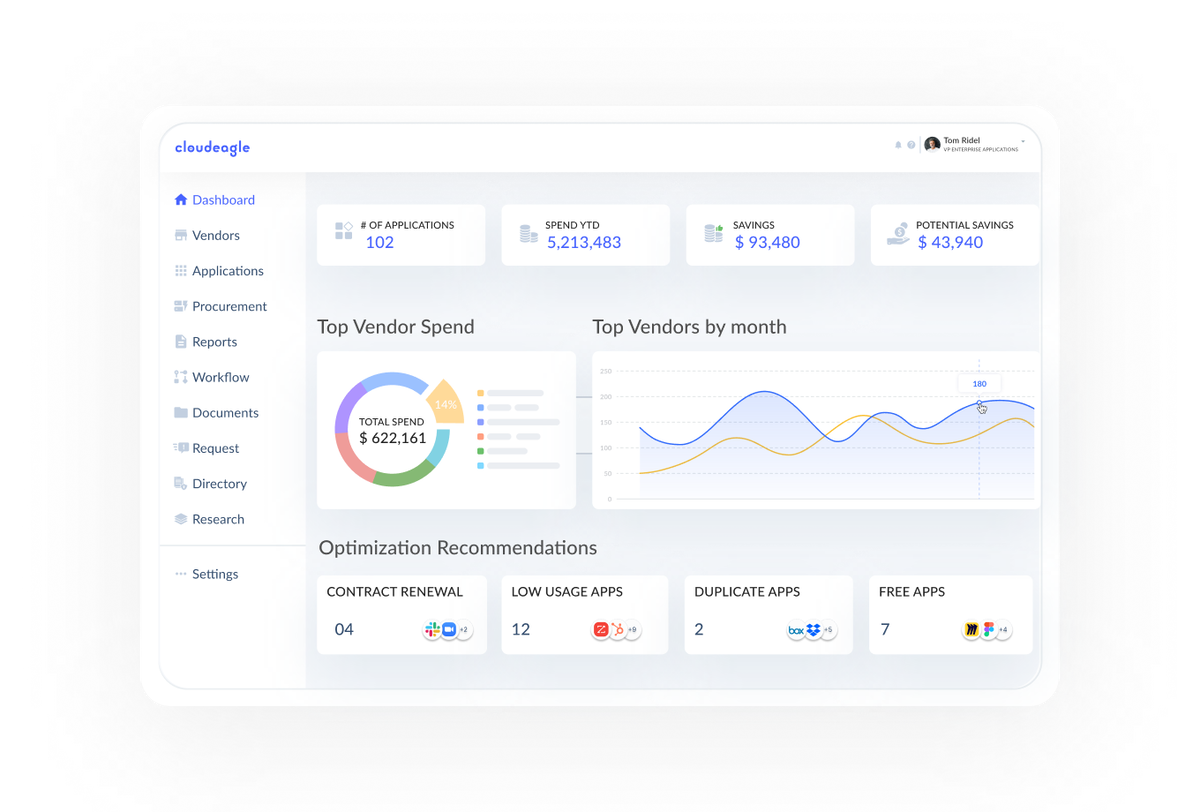Image resolution: width=1200 pixels, height=812 pixels.
Task: Click the Miro icon in Free Apps
Action: [x=972, y=630]
